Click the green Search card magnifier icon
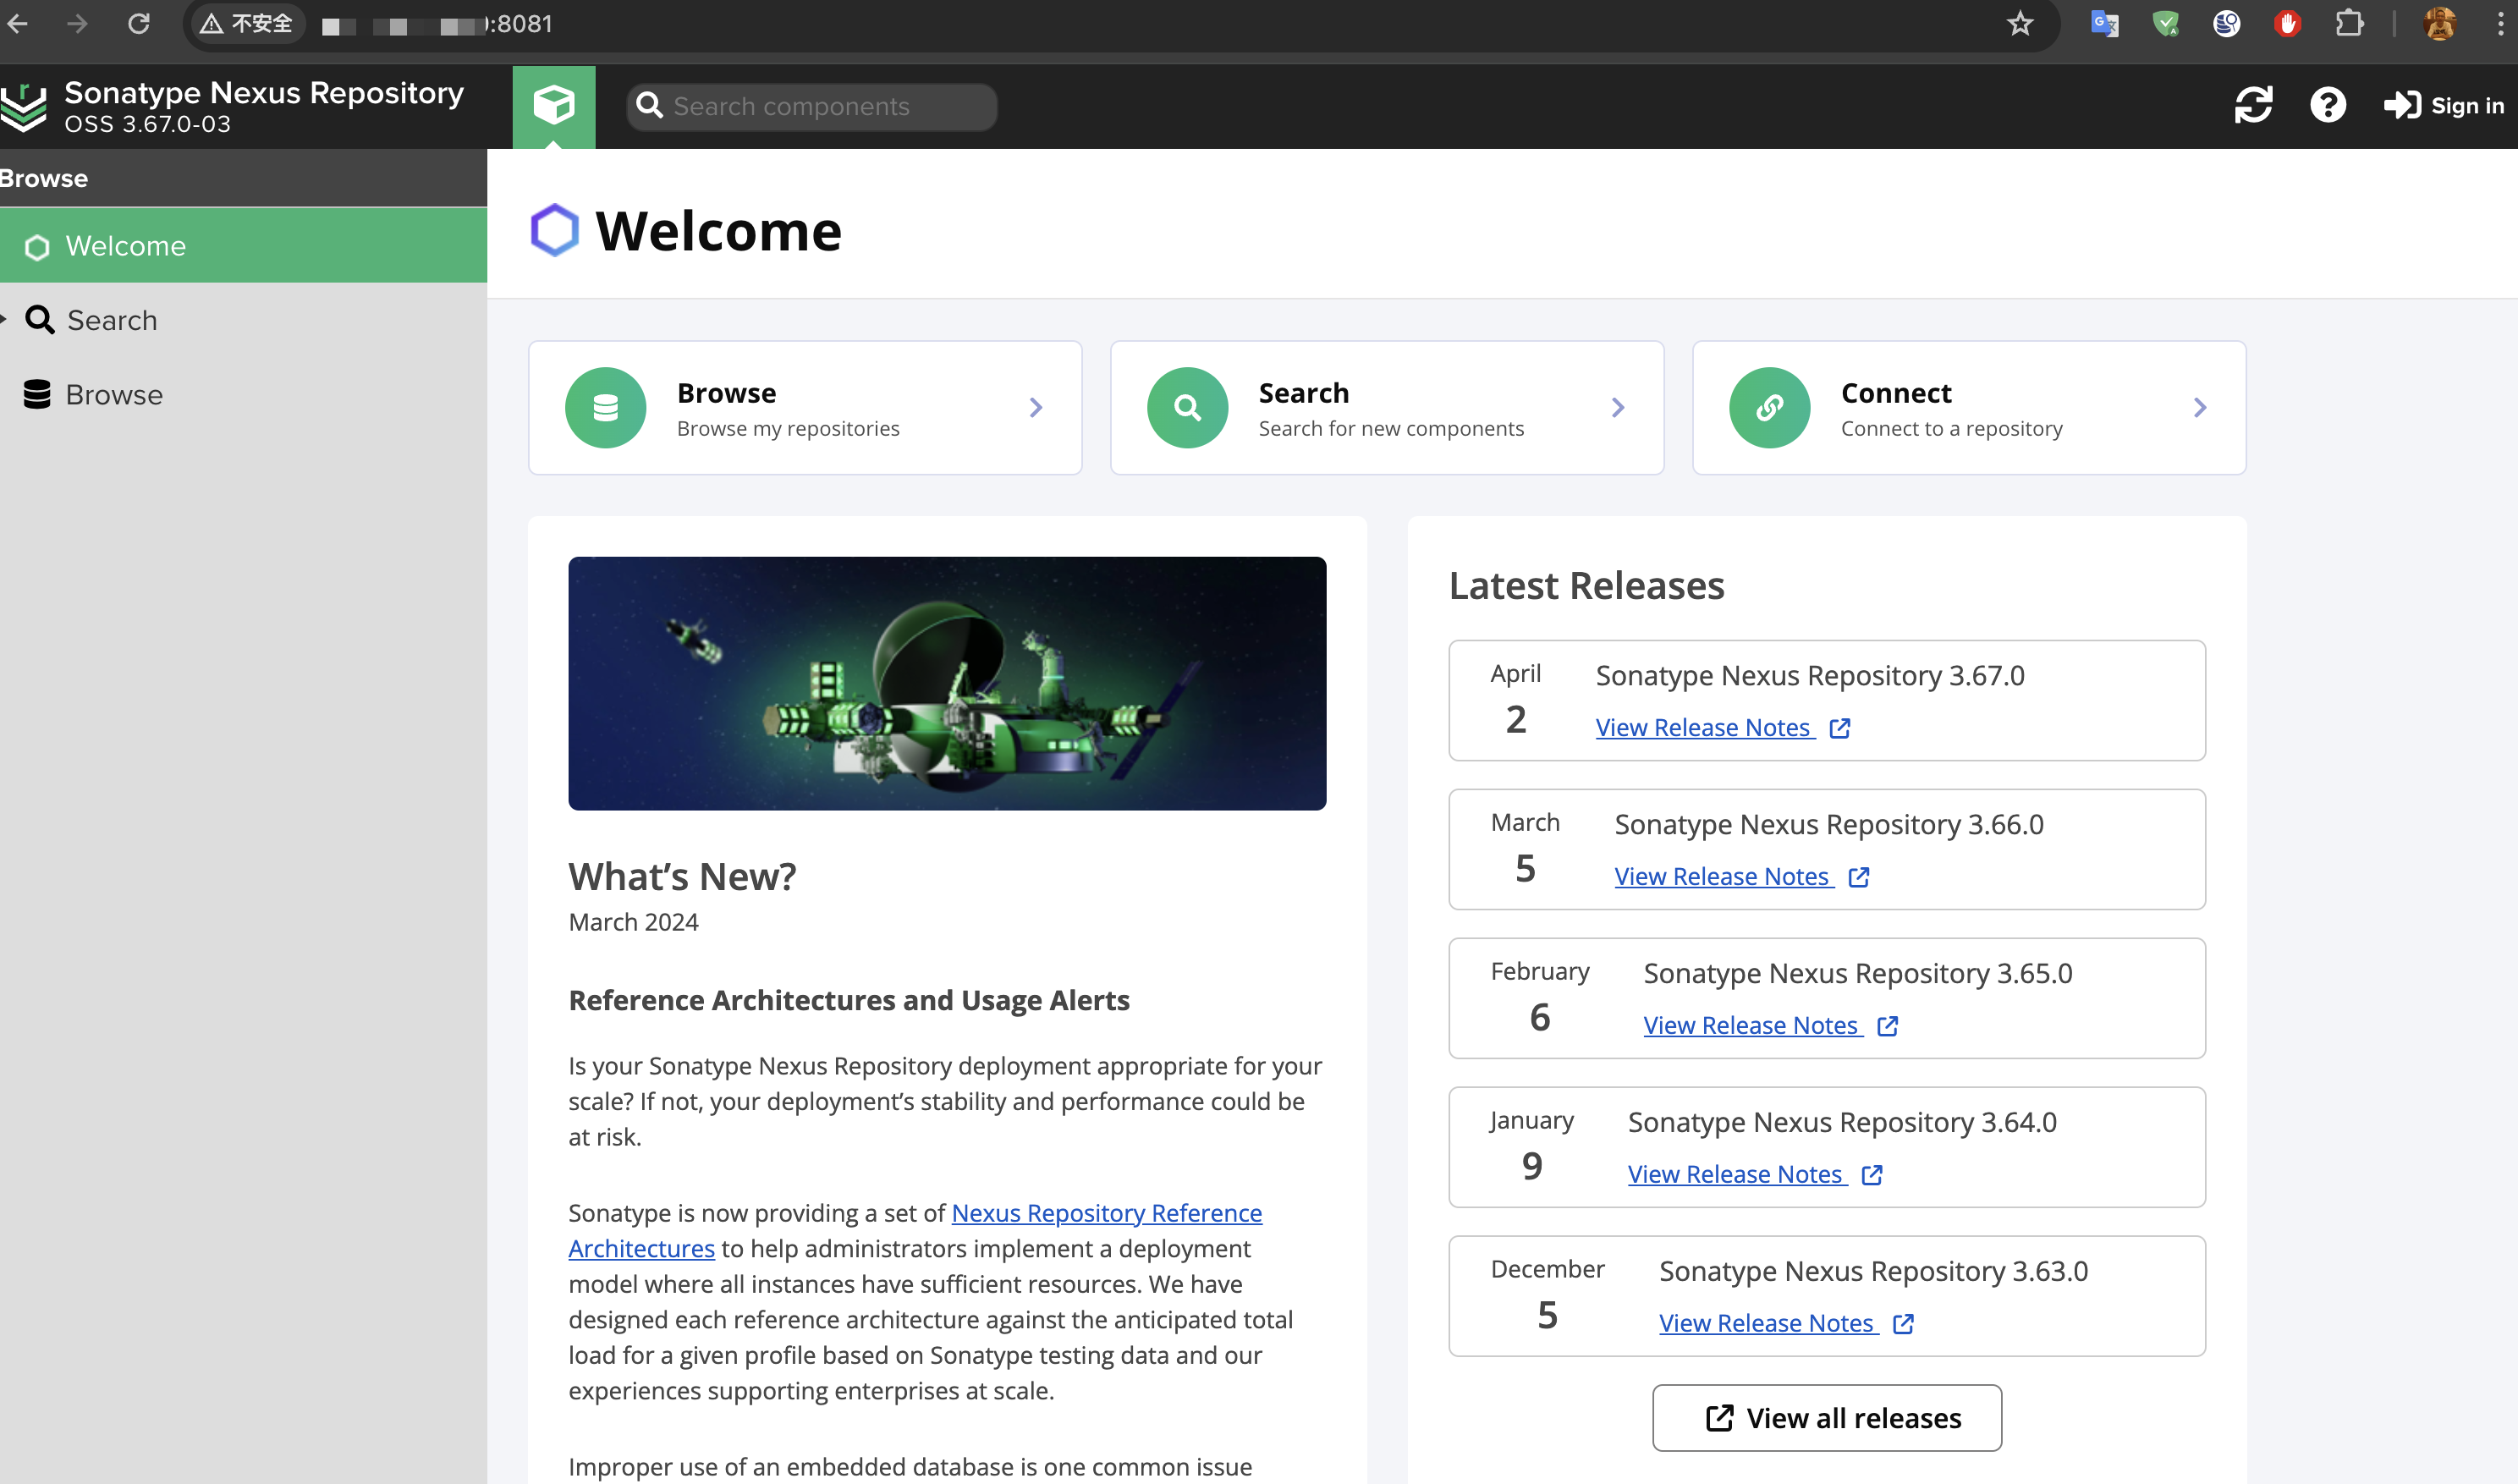The image size is (2518, 1484). (1188, 408)
